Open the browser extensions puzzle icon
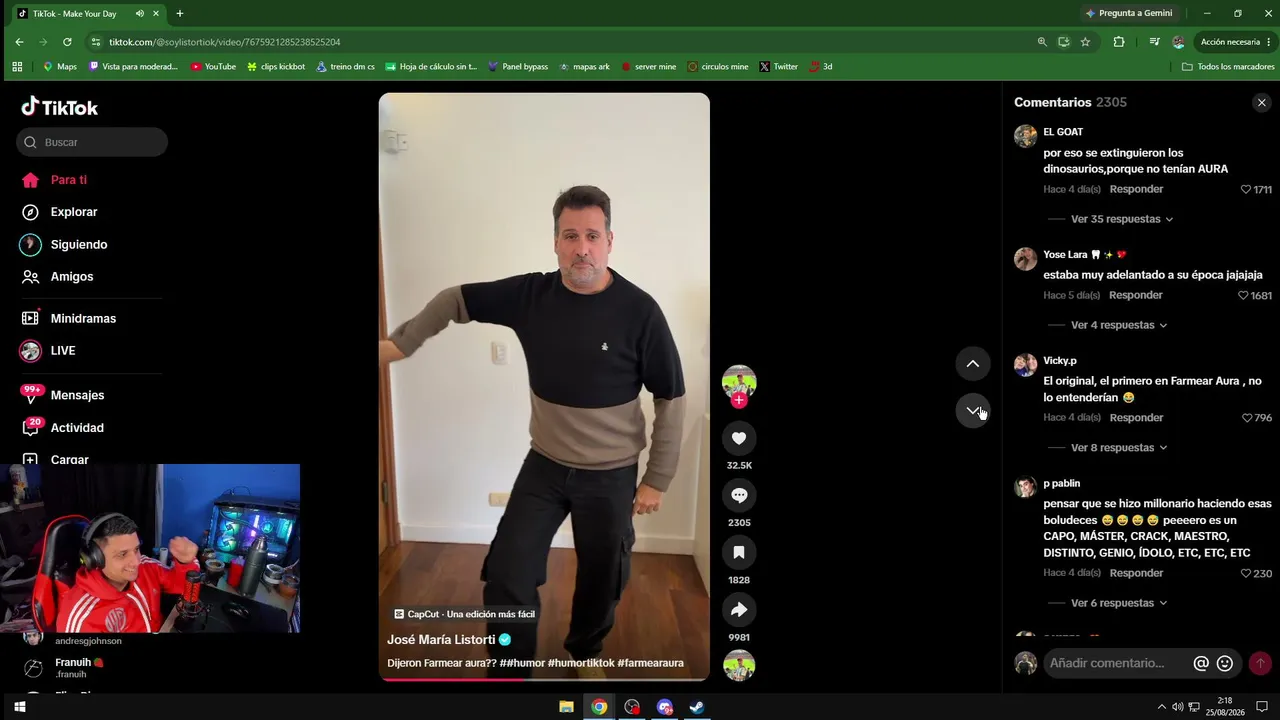The height and width of the screenshot is (720, 1280). (1119, 42)
